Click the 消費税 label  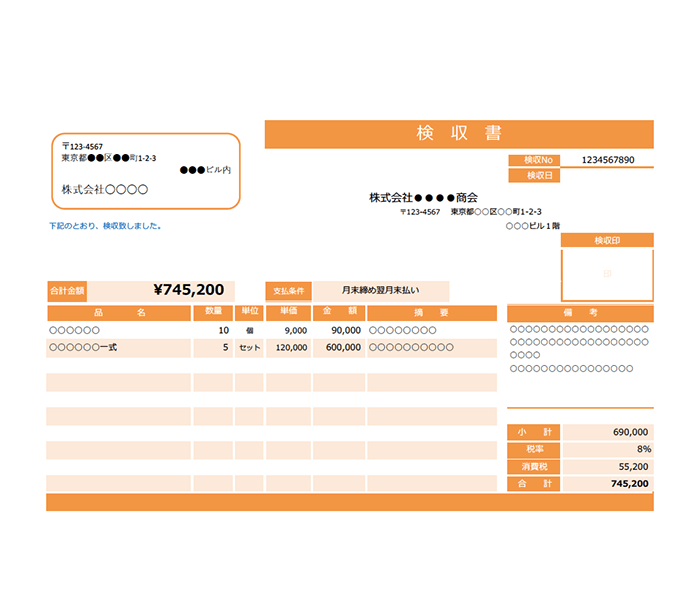pyautogui.click(x=534, y=467)
